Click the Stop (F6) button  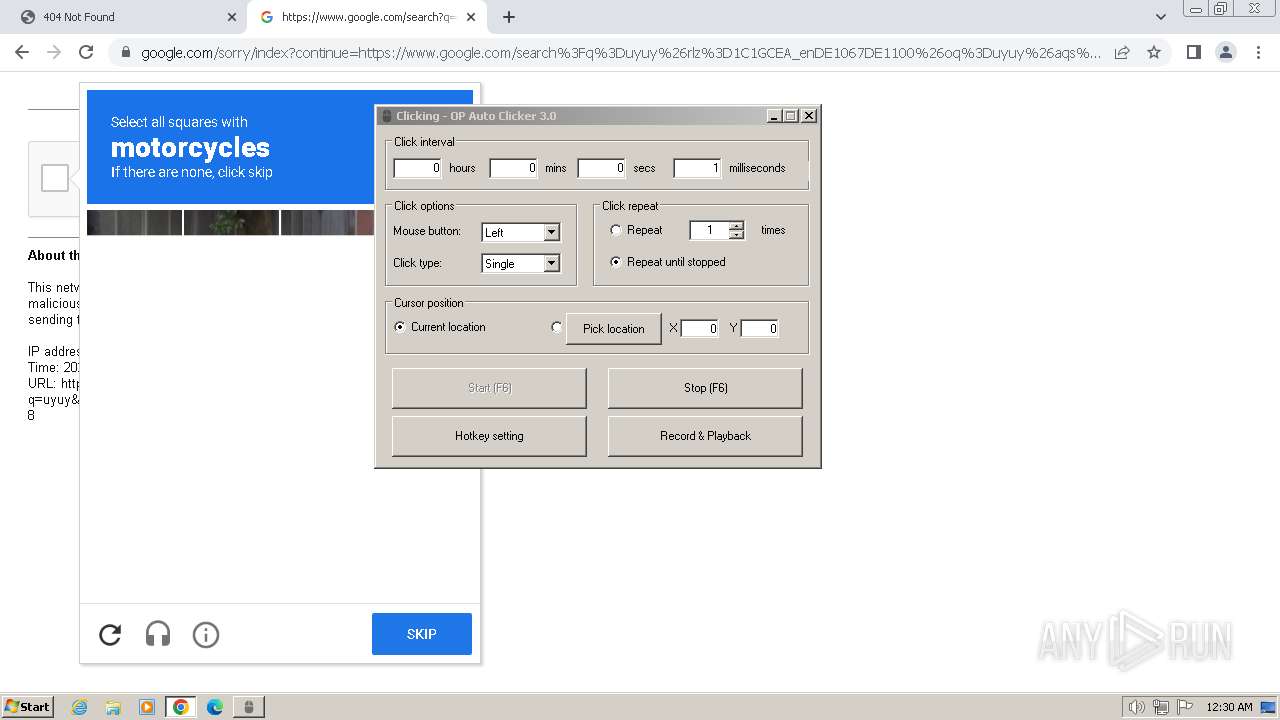click(705, 388)
